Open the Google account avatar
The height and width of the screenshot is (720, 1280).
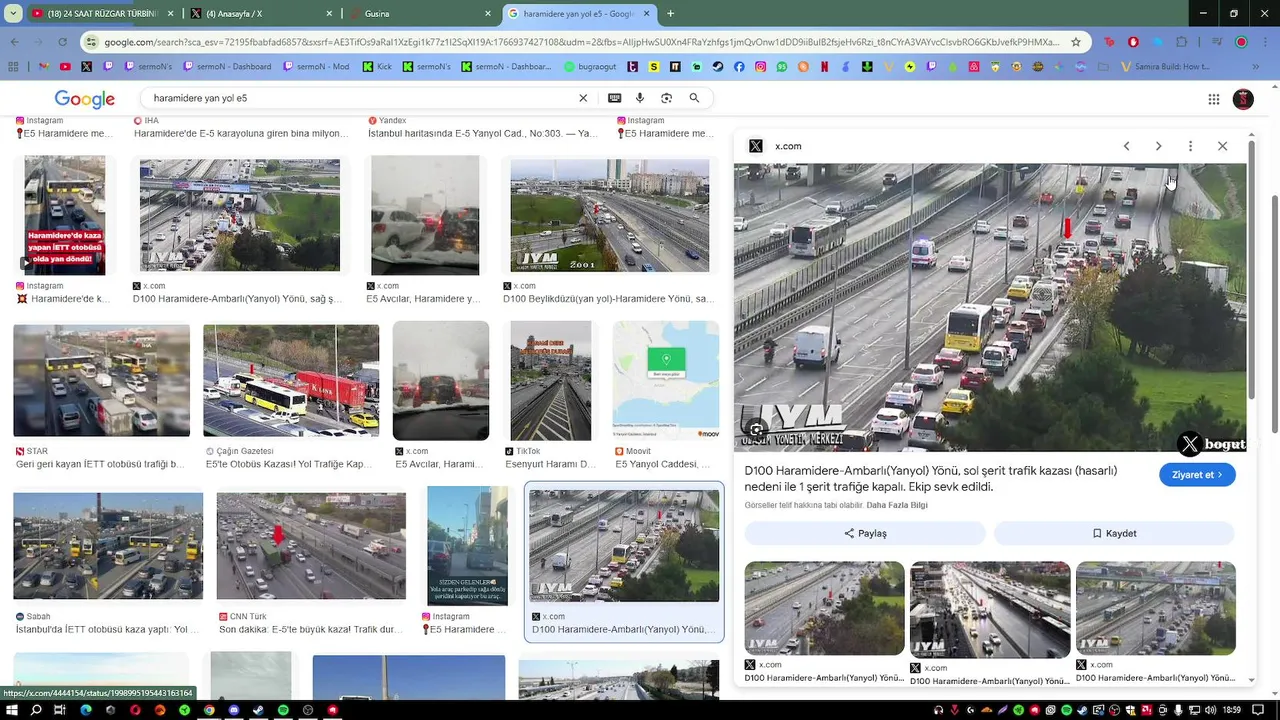(x=1243, y=99)
